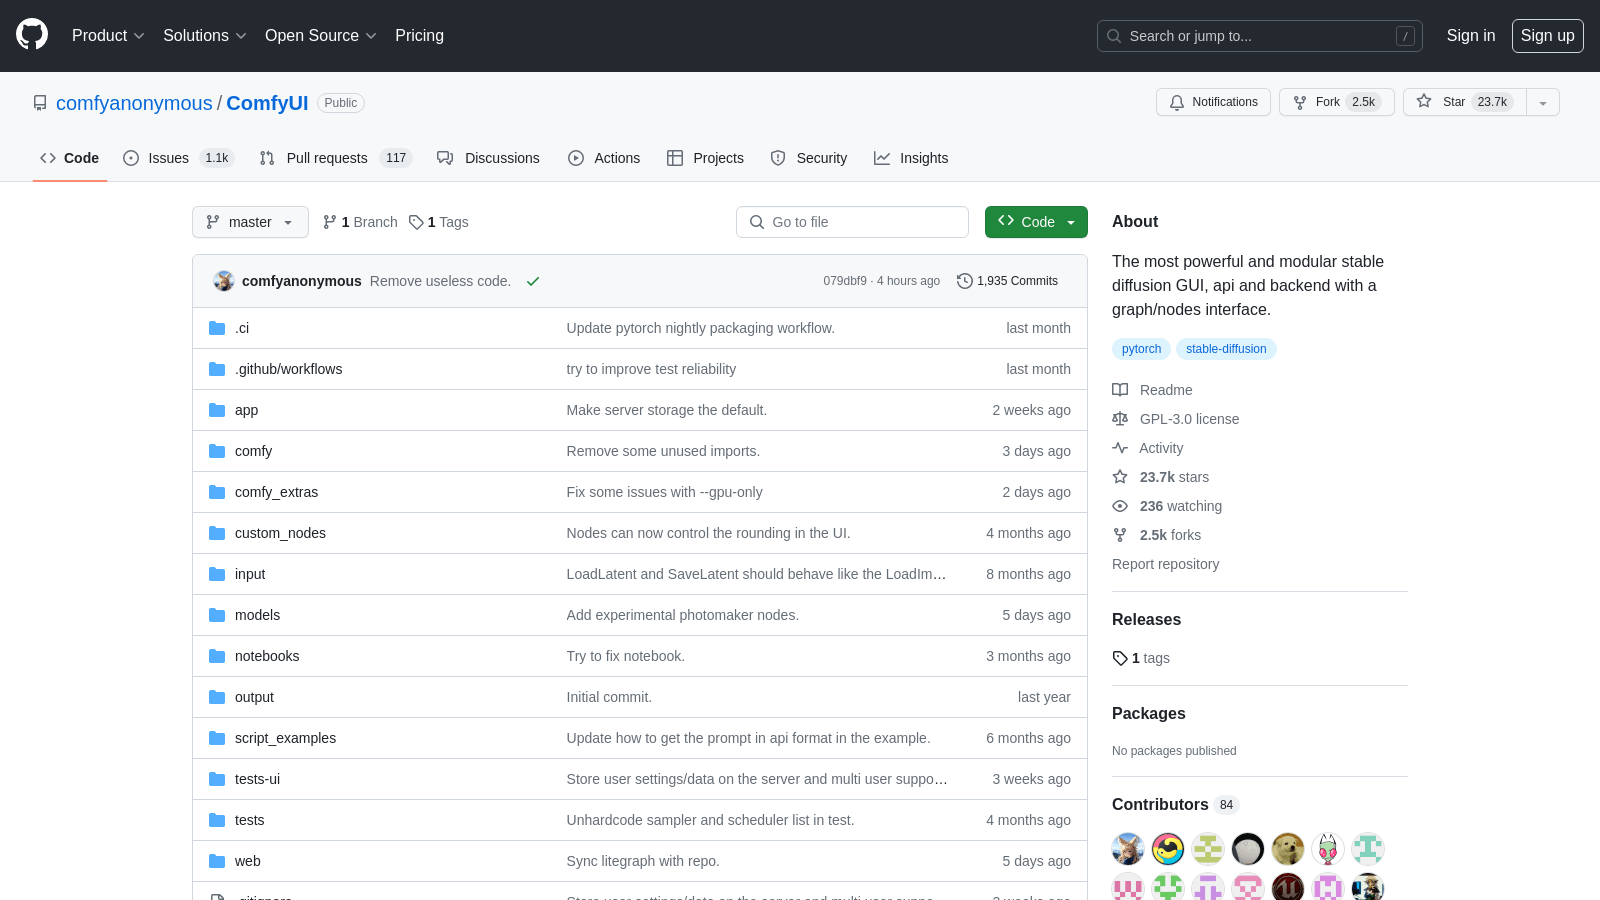This screenshot has height=900, width=1600.
Task: Click the pulse icon next to Activity
Action: pyautogui.click(x=1120, y=448)
